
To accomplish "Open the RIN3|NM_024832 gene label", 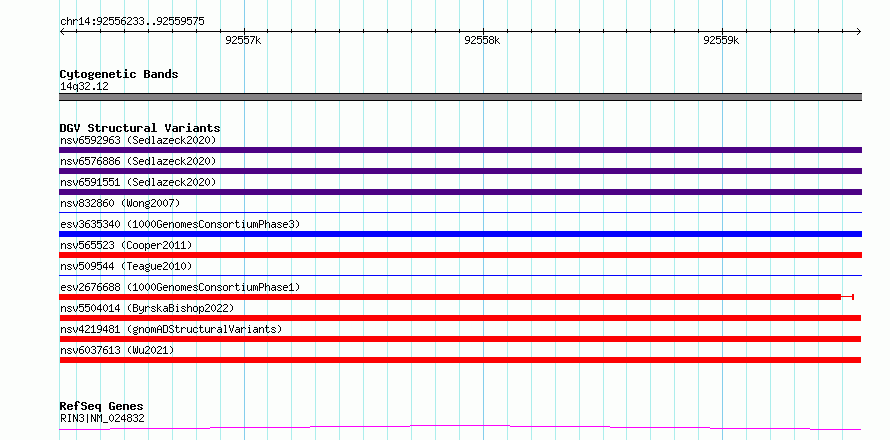I will pyautogui.click(x=102, y=419).
